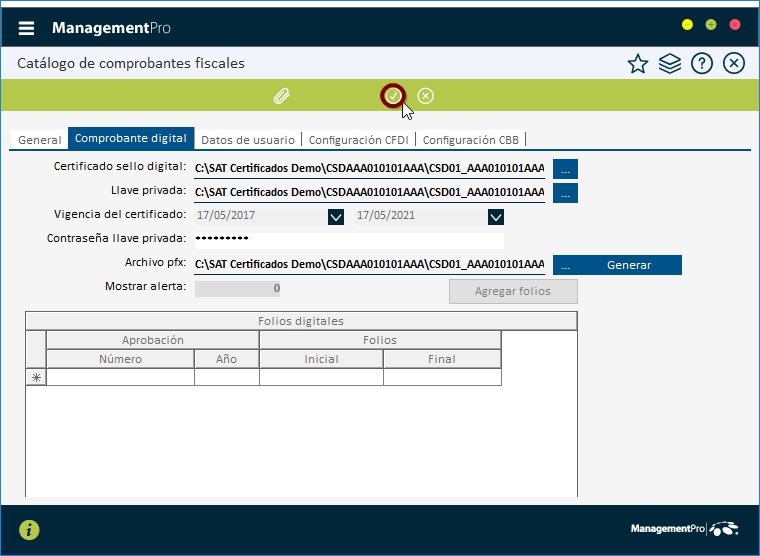The width and height of the screenshot is (760, 556).
Task: Click the Llave privada path field
Action: (369, 192)
